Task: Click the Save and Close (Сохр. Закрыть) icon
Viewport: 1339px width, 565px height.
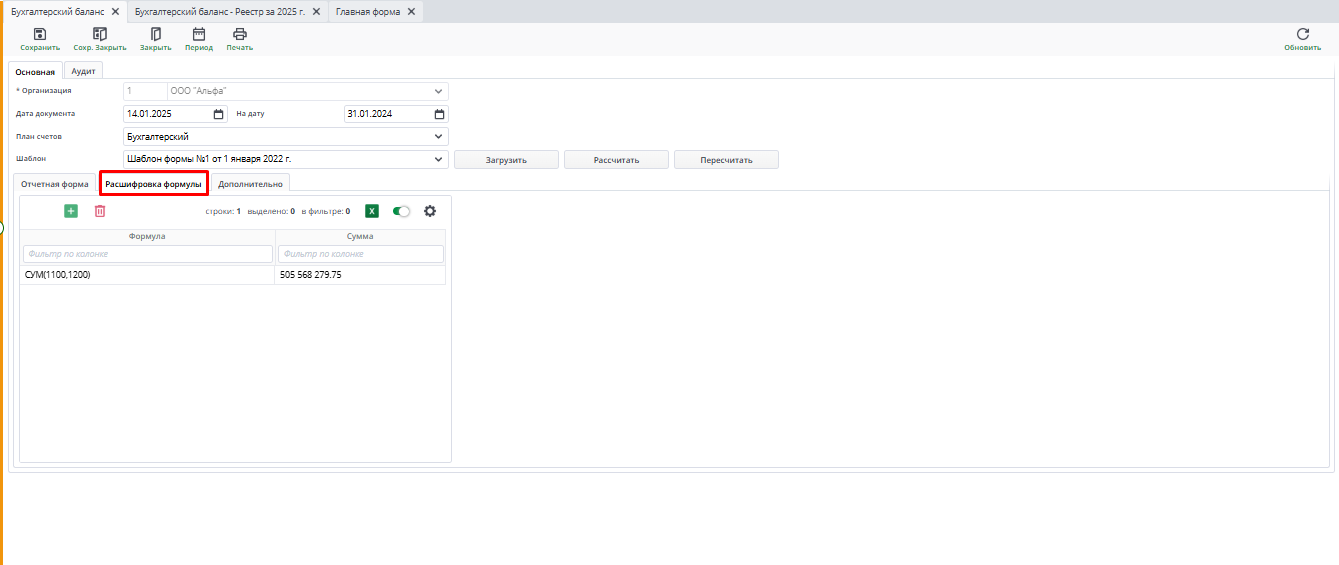Action: pos(100,35)
